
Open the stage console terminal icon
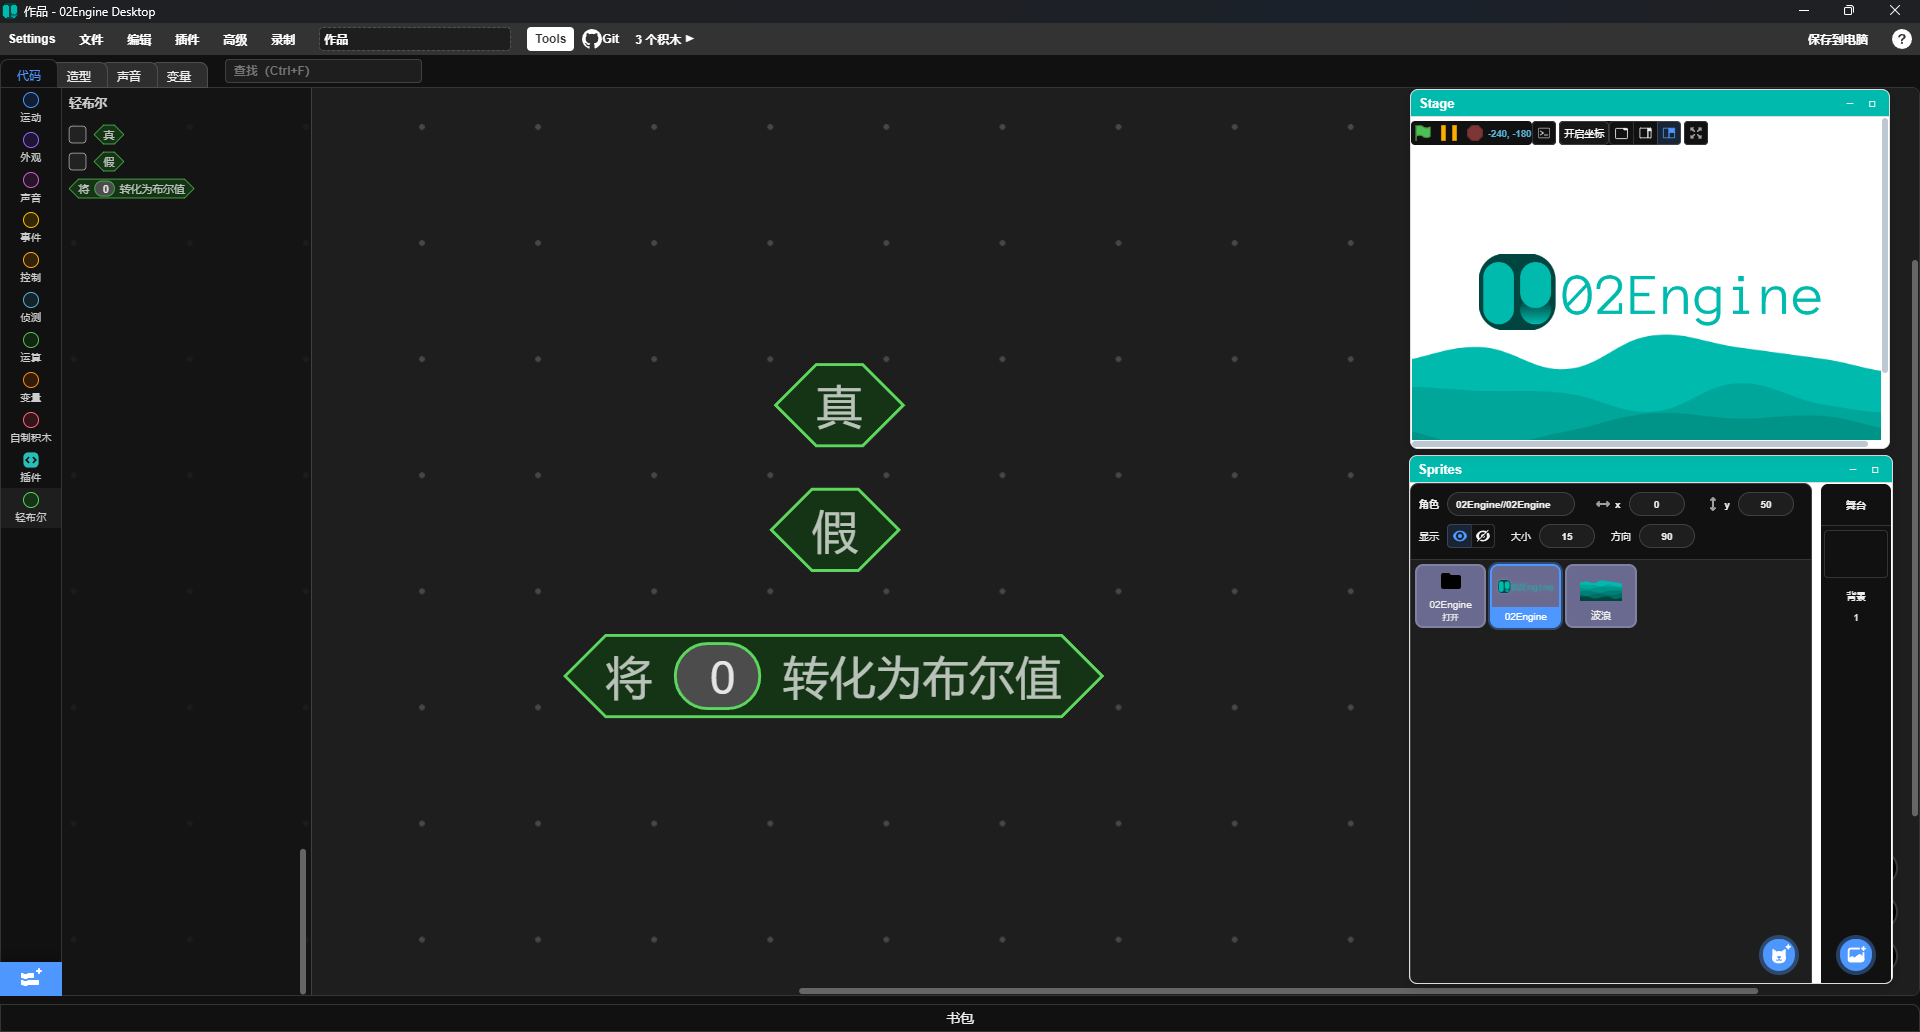1545,133
